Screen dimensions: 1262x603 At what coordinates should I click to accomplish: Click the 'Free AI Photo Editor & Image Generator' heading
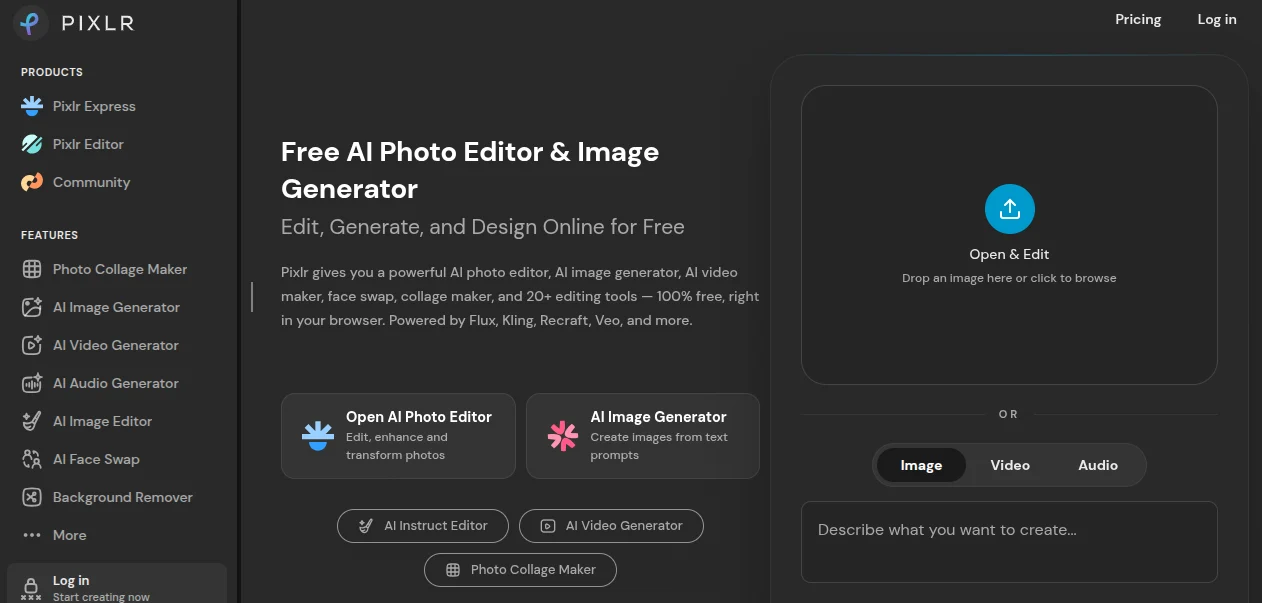tap(470, 170)
